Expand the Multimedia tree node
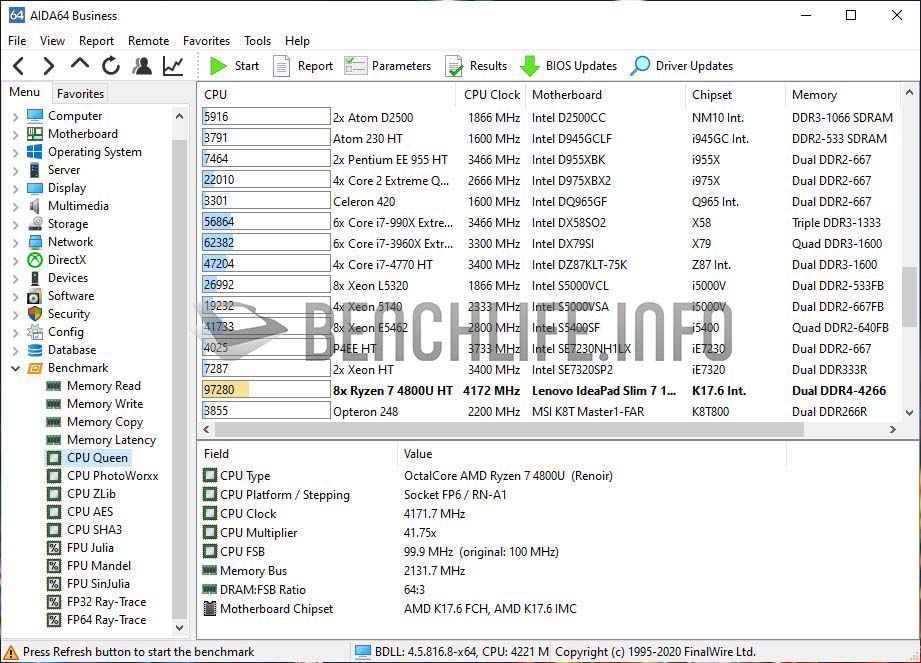The height and width of the screenshot is (663, 921). pos(15,207)
